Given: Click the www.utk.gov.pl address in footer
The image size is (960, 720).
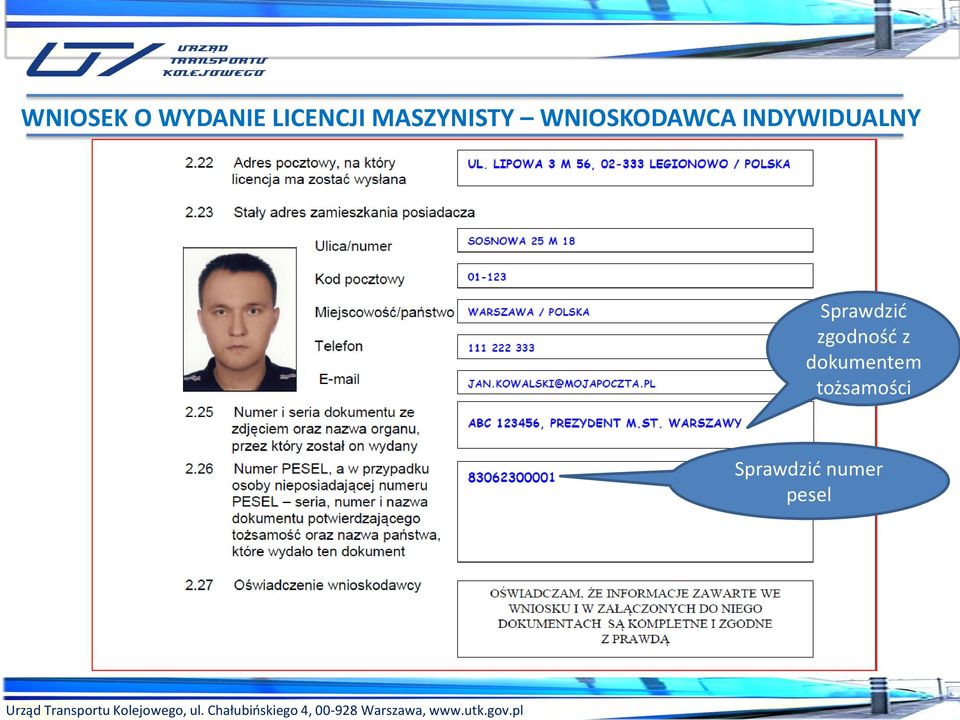Looking at the screenshot, I should (x=476, y=710).
